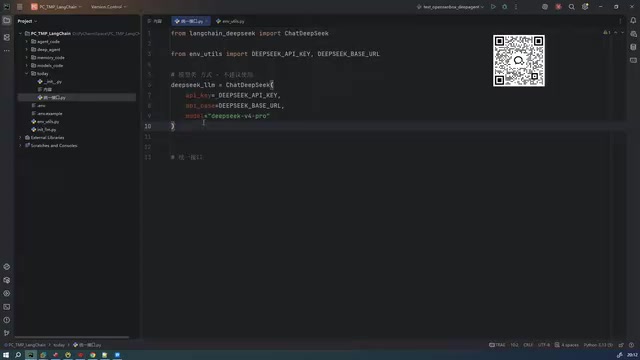Open the Notifications bell
Screen dimensions: 640x360
tap(633, 20)
